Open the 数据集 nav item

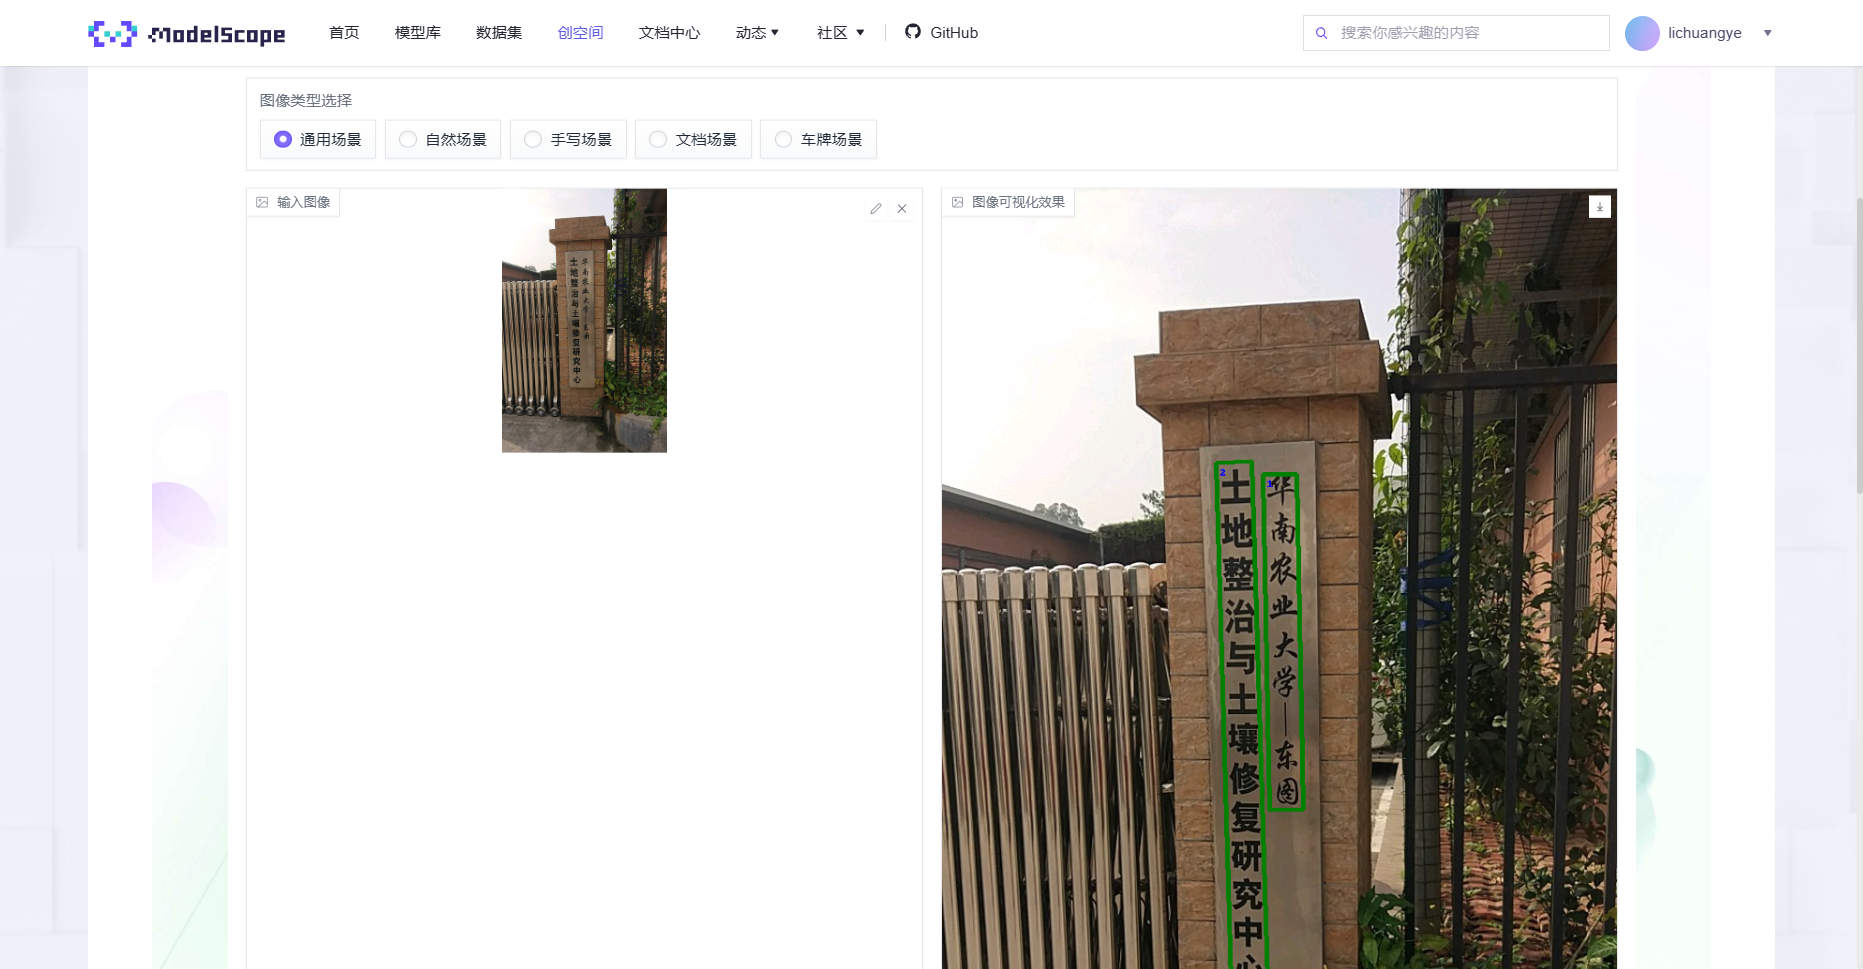[499, 33]
